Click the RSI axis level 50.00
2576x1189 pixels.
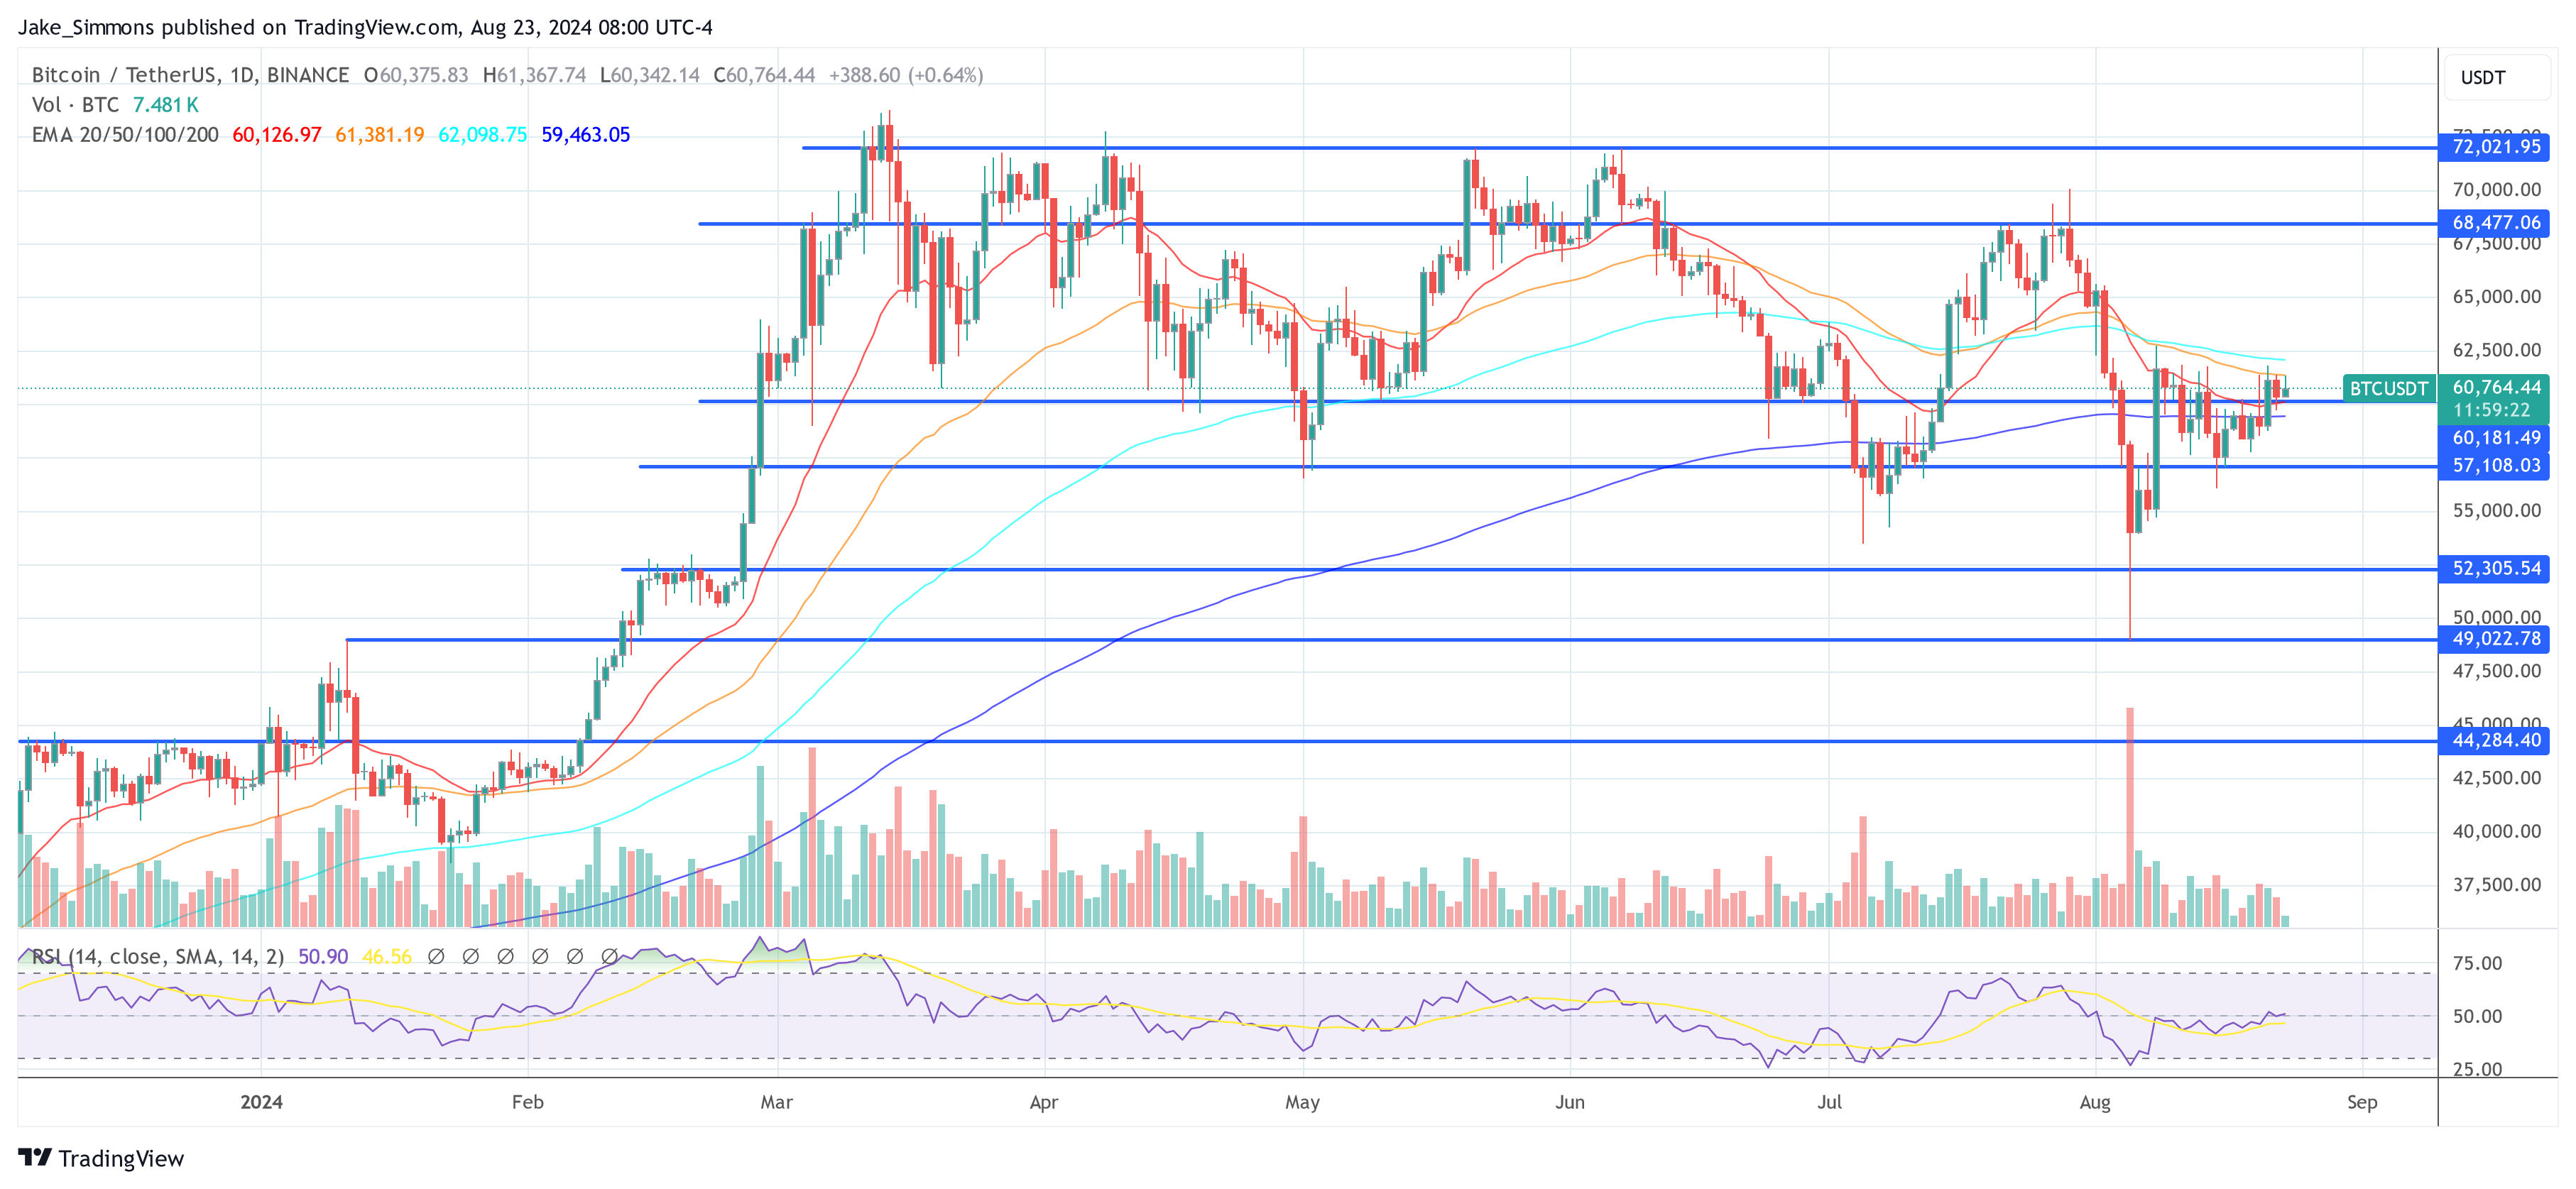(2478, 1017)
